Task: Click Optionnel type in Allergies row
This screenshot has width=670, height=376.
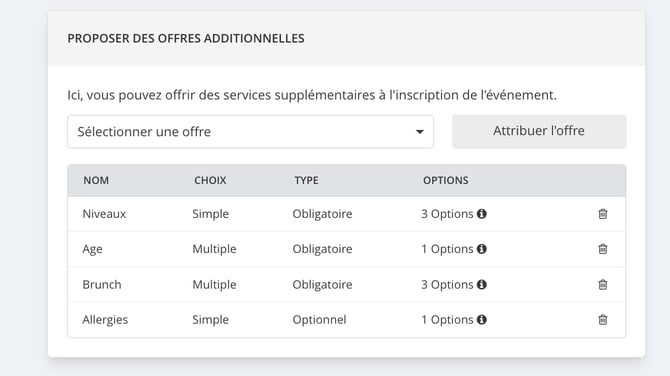Action: [319, 320]
